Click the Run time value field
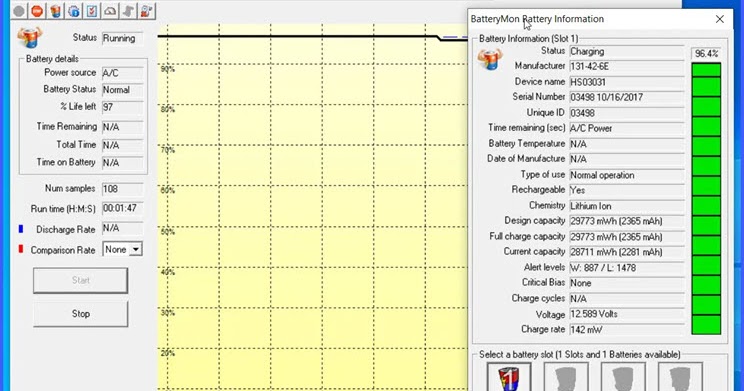 point(122,208)
